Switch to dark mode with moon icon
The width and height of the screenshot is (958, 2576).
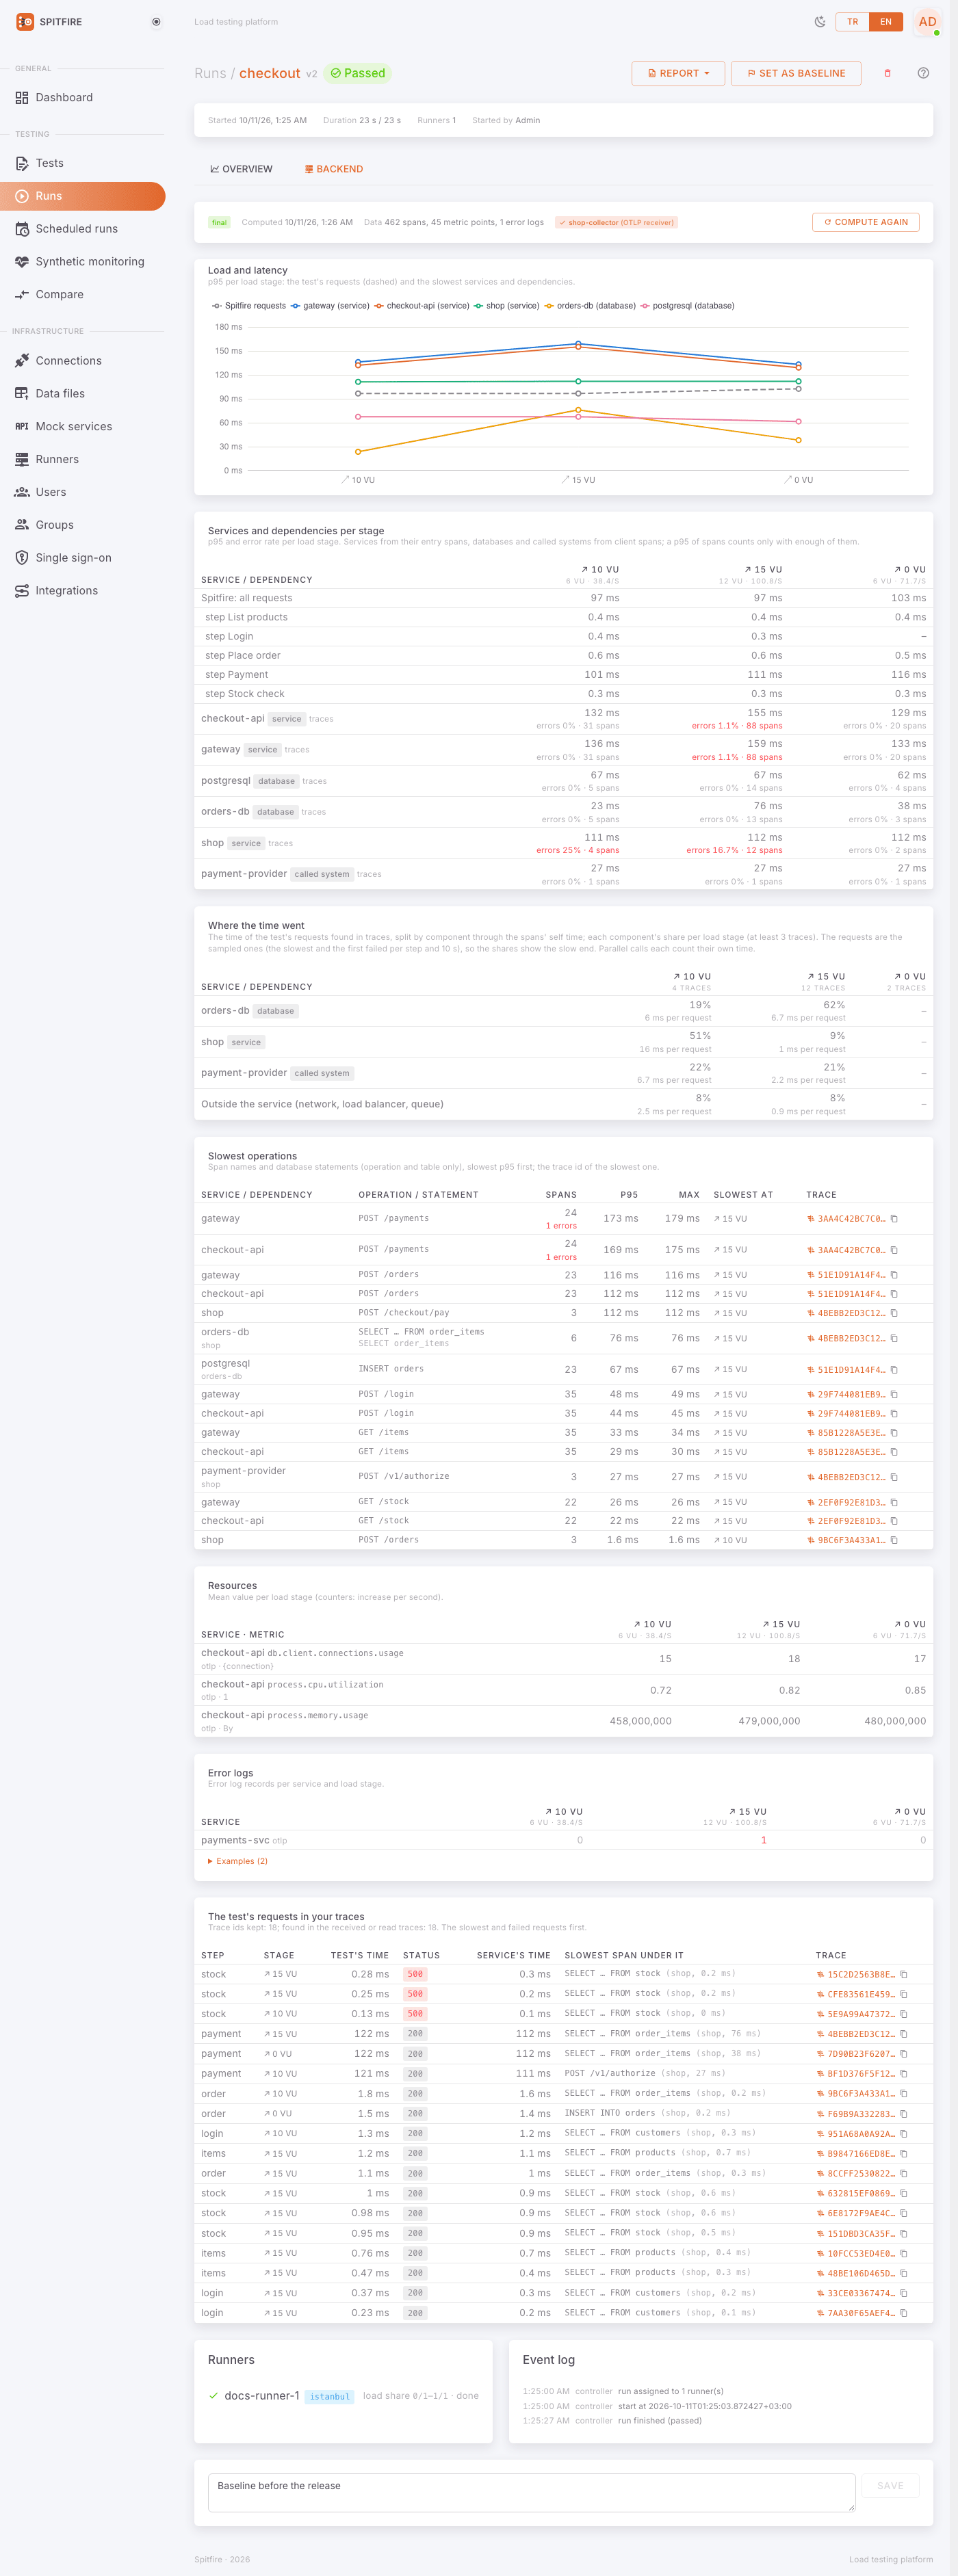coord(820,22)
